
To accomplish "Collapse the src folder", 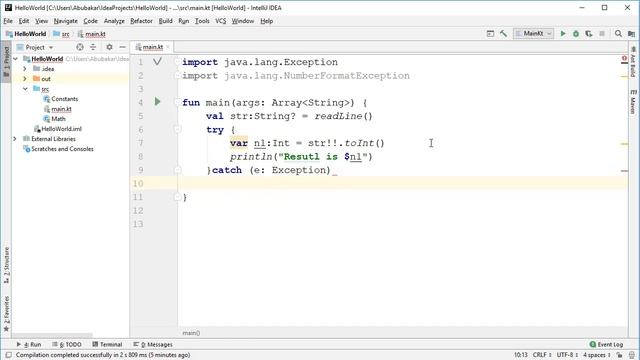I will click(x=25, y=89).
